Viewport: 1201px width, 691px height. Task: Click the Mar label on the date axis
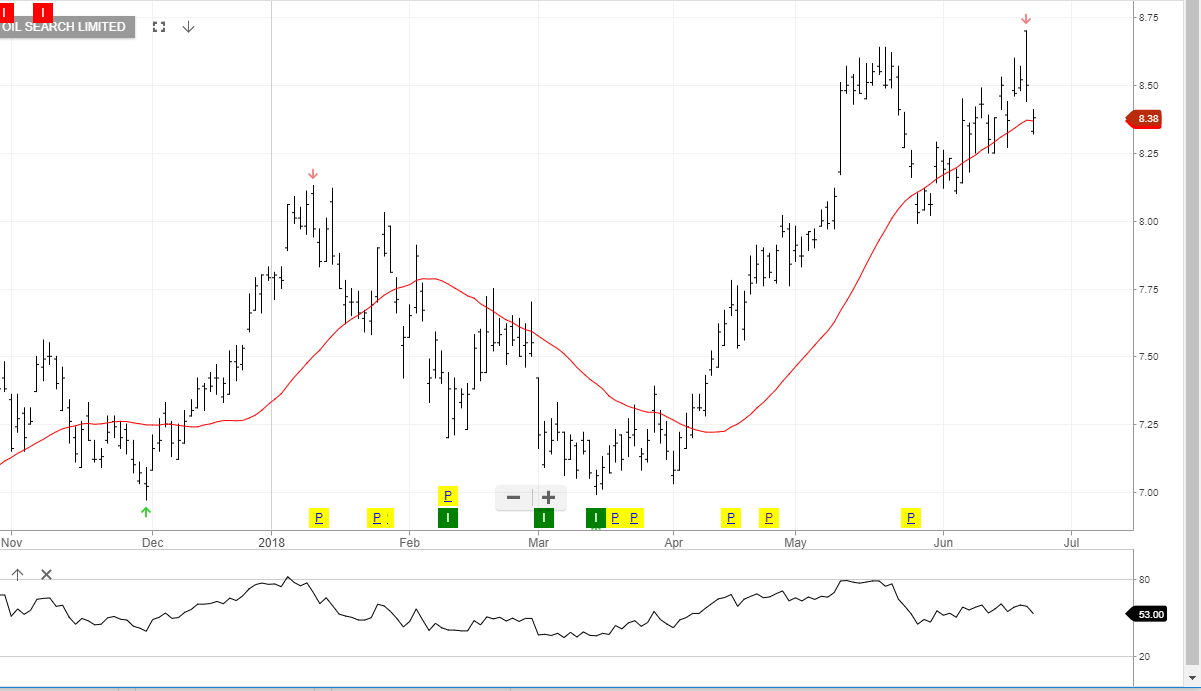click(538, 543)
